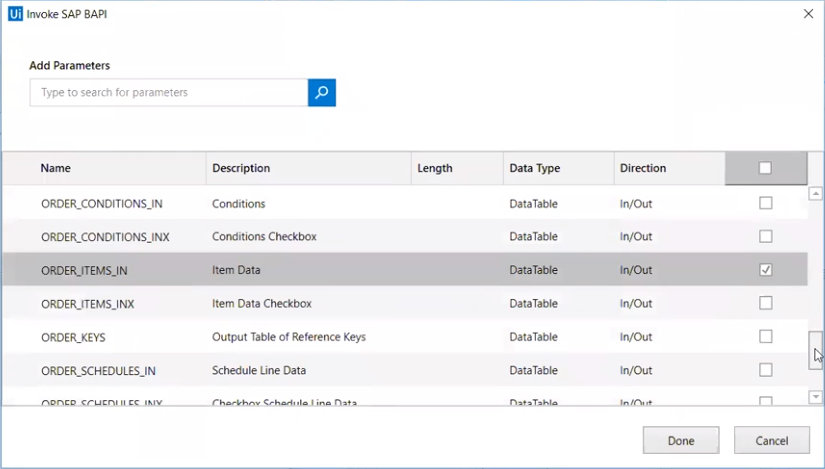
Task: Sort by the Length column header
Action: pyautogui.click(x=457, y=168)
